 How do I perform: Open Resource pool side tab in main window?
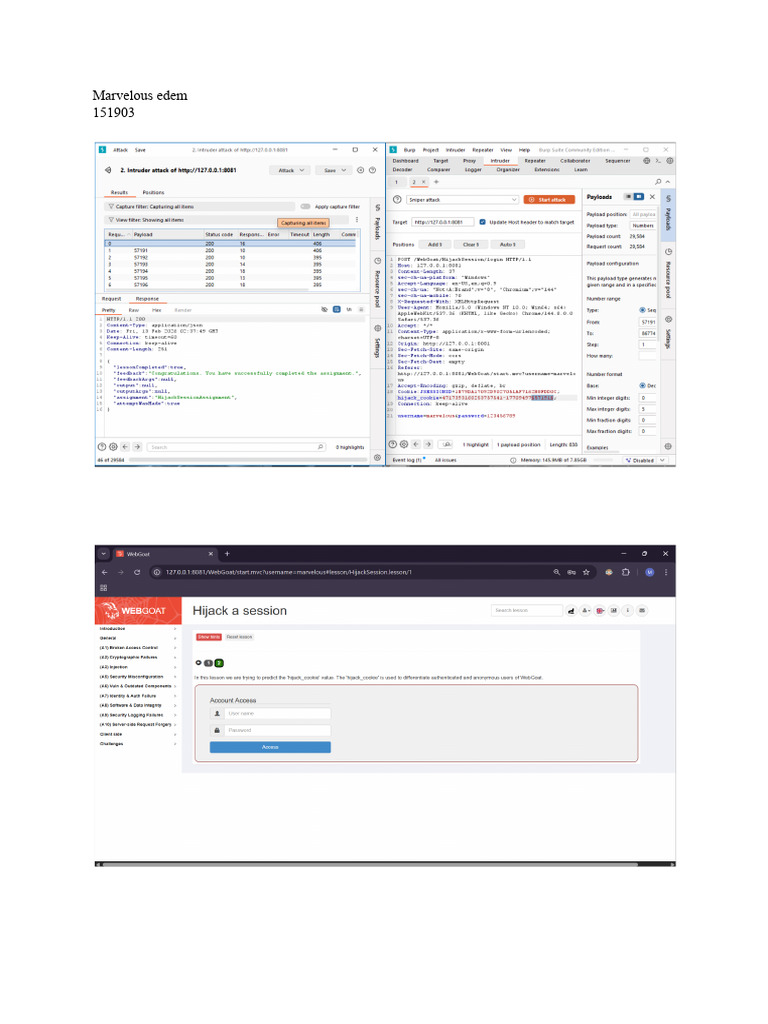(668, 274)
